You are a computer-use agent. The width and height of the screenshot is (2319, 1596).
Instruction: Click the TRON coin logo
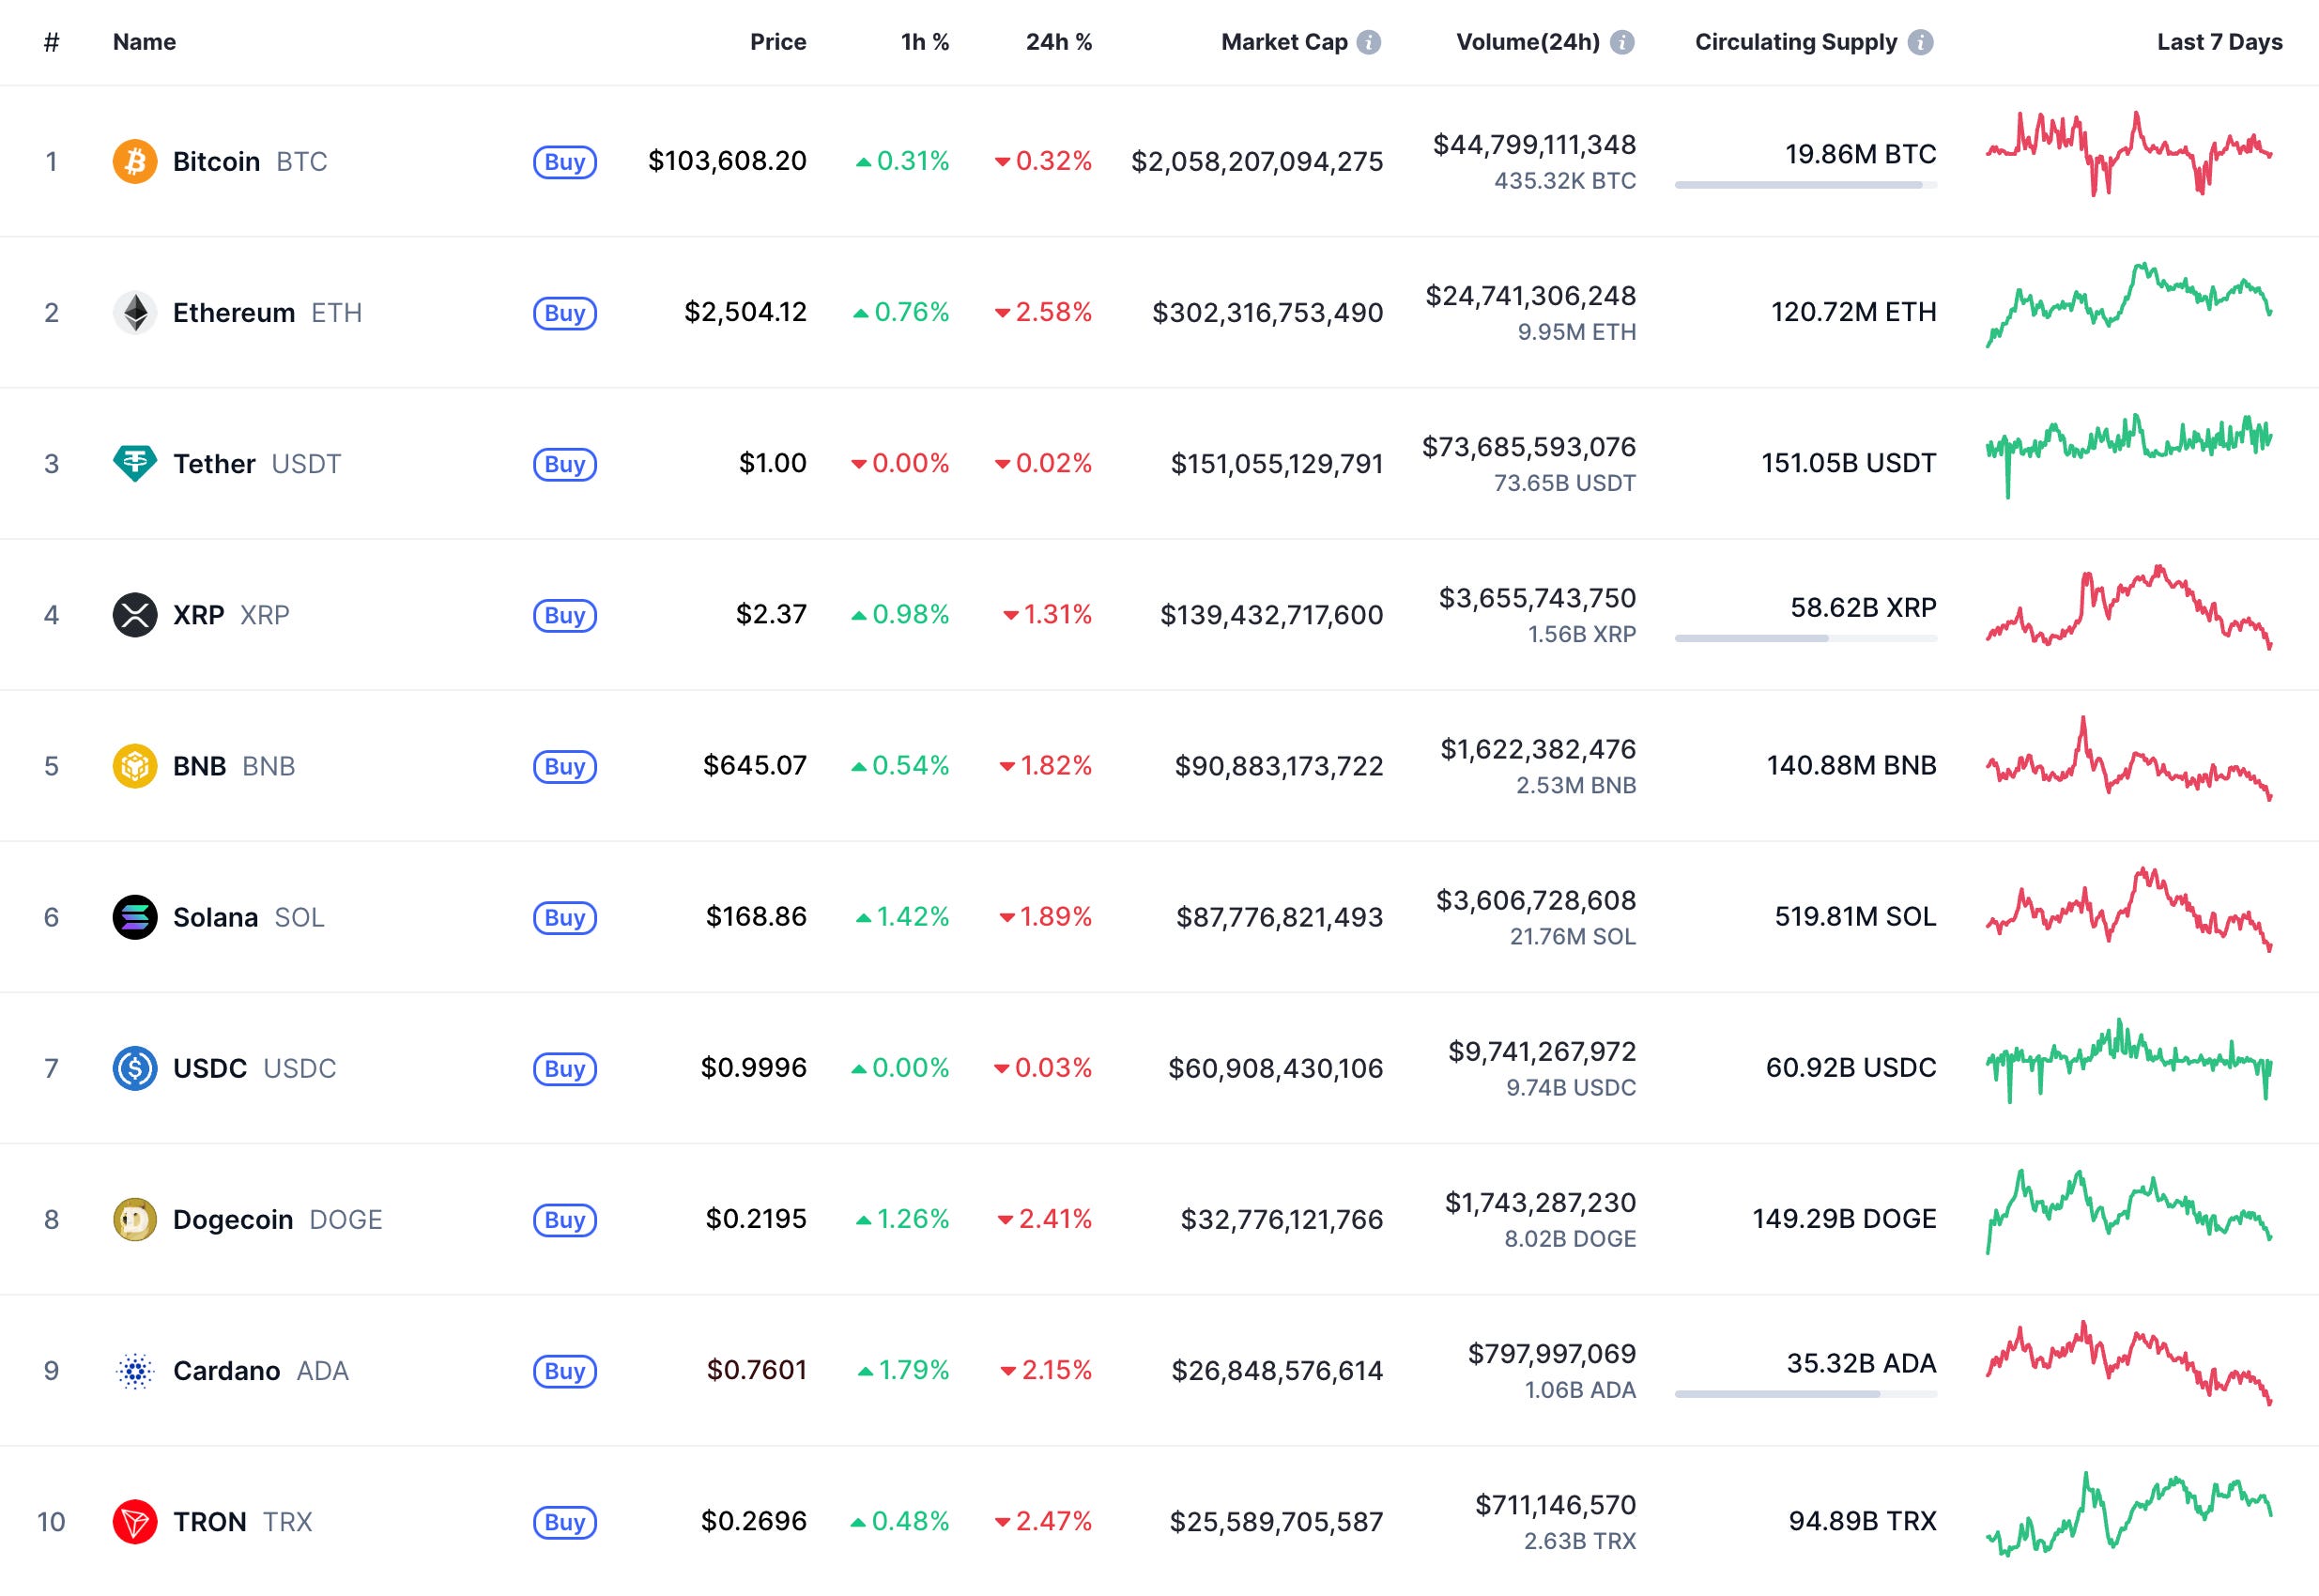tap(135, 1521)
